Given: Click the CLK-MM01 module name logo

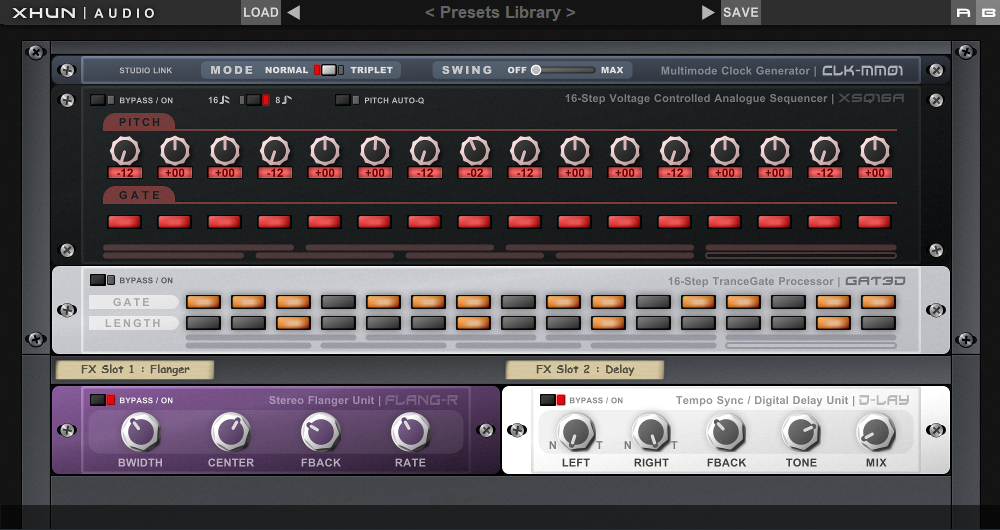Looking at the screenshot, I should pyautogui.click(x=862, y=70).
